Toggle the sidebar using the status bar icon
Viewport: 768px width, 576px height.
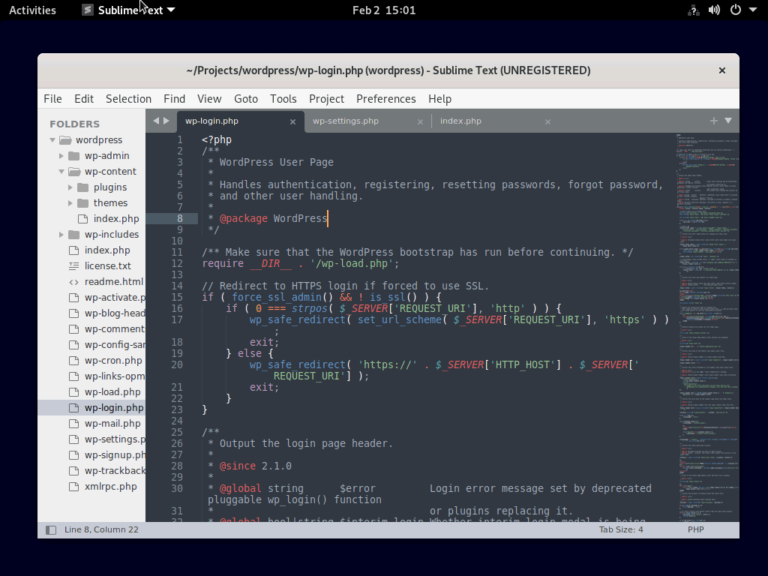[x=51, y=529]
